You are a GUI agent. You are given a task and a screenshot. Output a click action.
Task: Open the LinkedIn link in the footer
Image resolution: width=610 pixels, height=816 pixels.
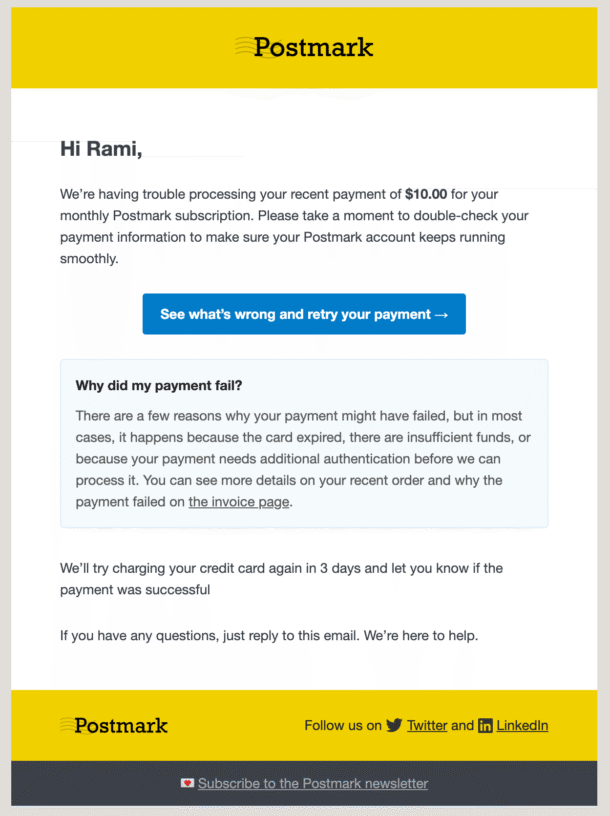coord(524,725)
